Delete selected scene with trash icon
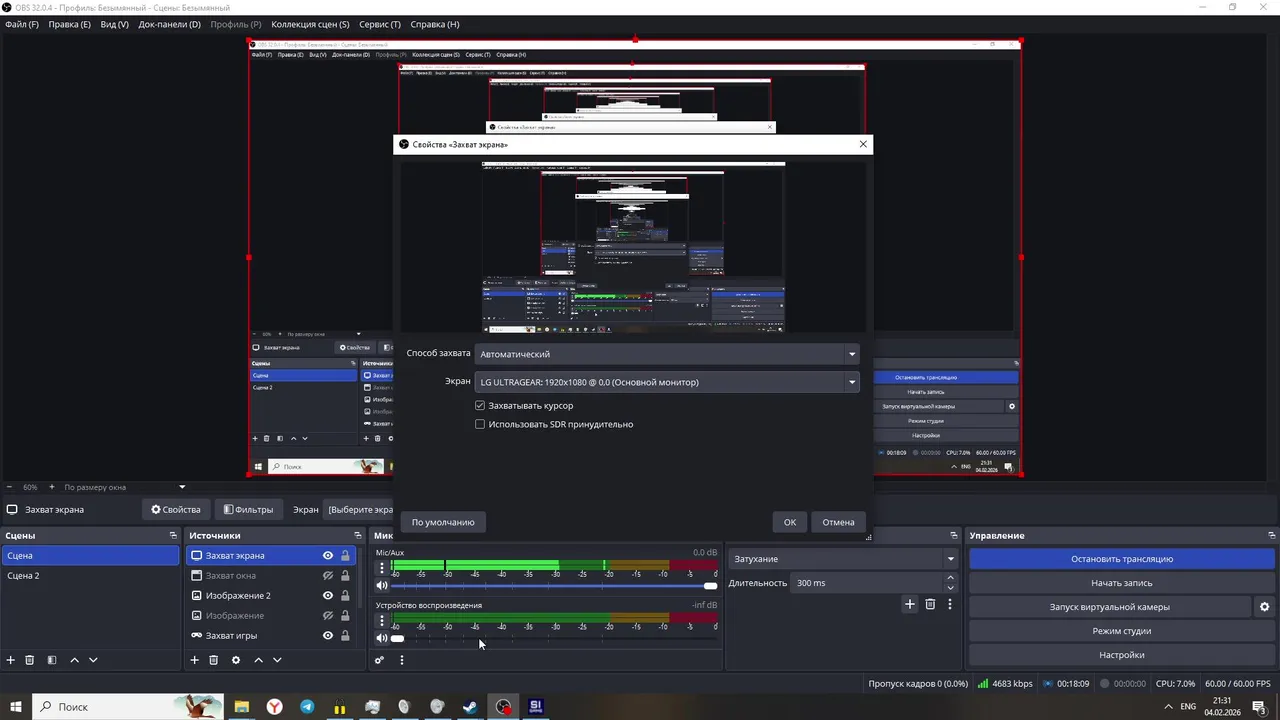The width and height of the screenshot is (1280, 720). [30, 660]
